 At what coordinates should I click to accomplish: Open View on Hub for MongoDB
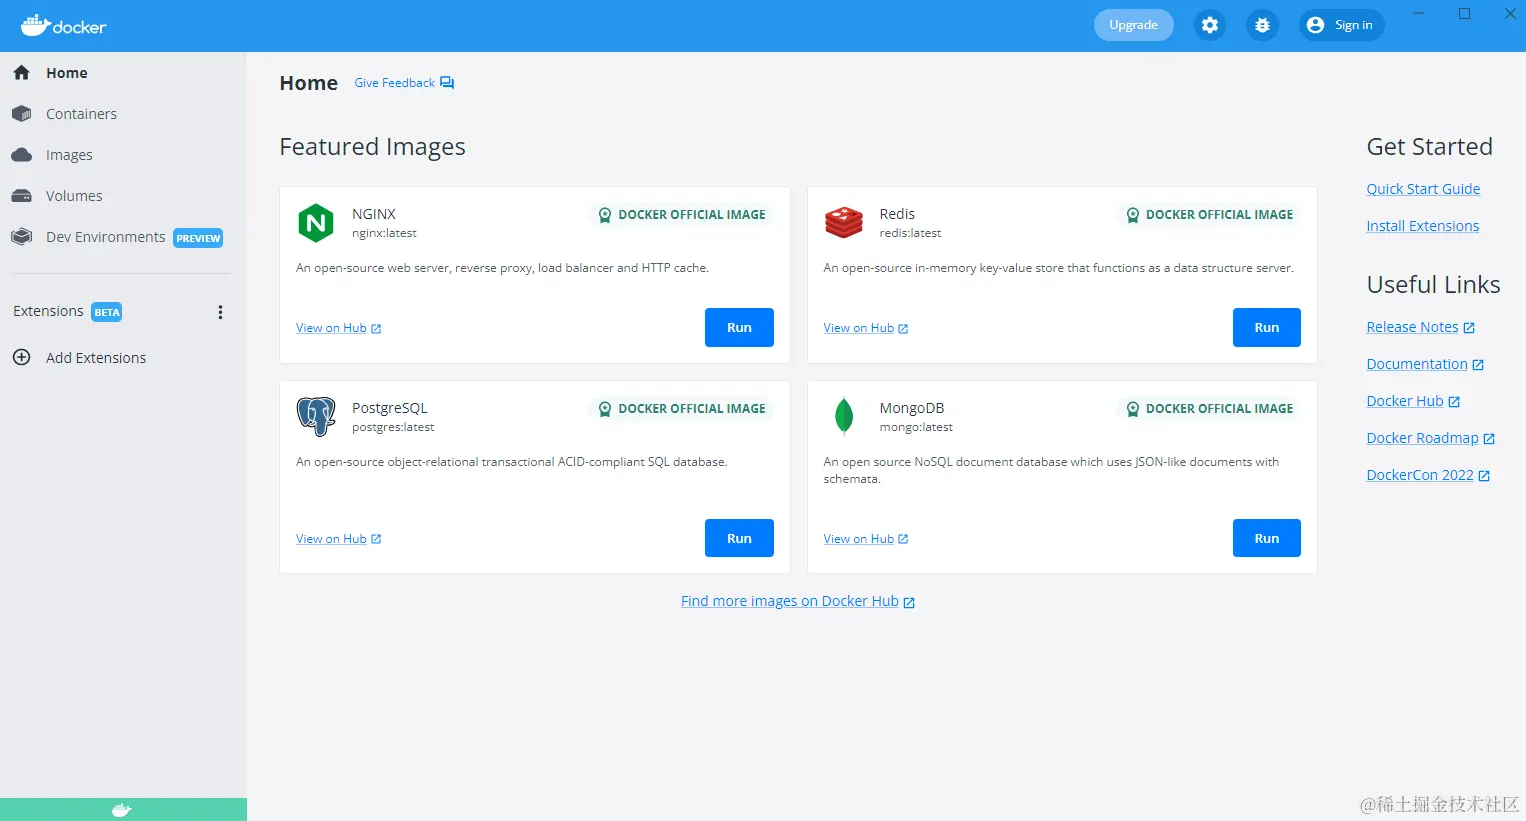[865, 539]
